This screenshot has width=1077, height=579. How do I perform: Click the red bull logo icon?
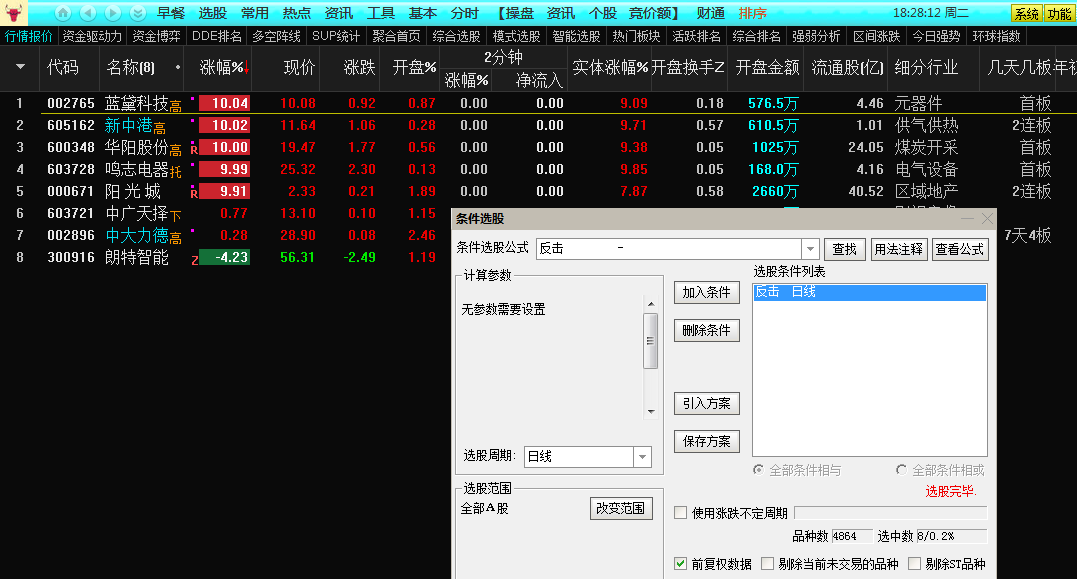14,12
